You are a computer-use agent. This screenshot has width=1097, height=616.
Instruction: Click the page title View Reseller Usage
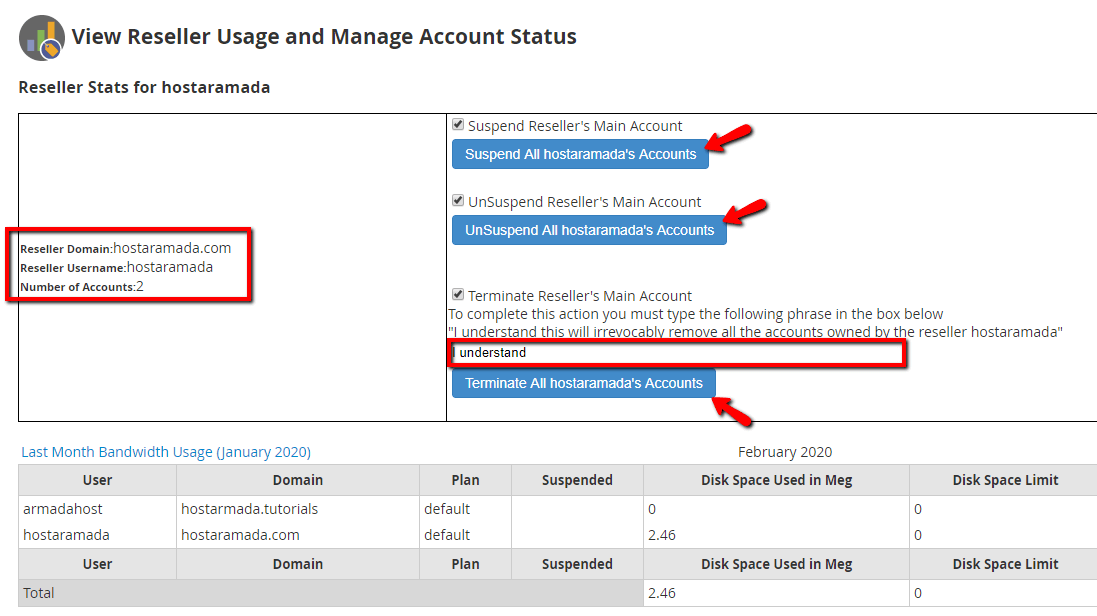pyautogui.click(x=324, y=36)
